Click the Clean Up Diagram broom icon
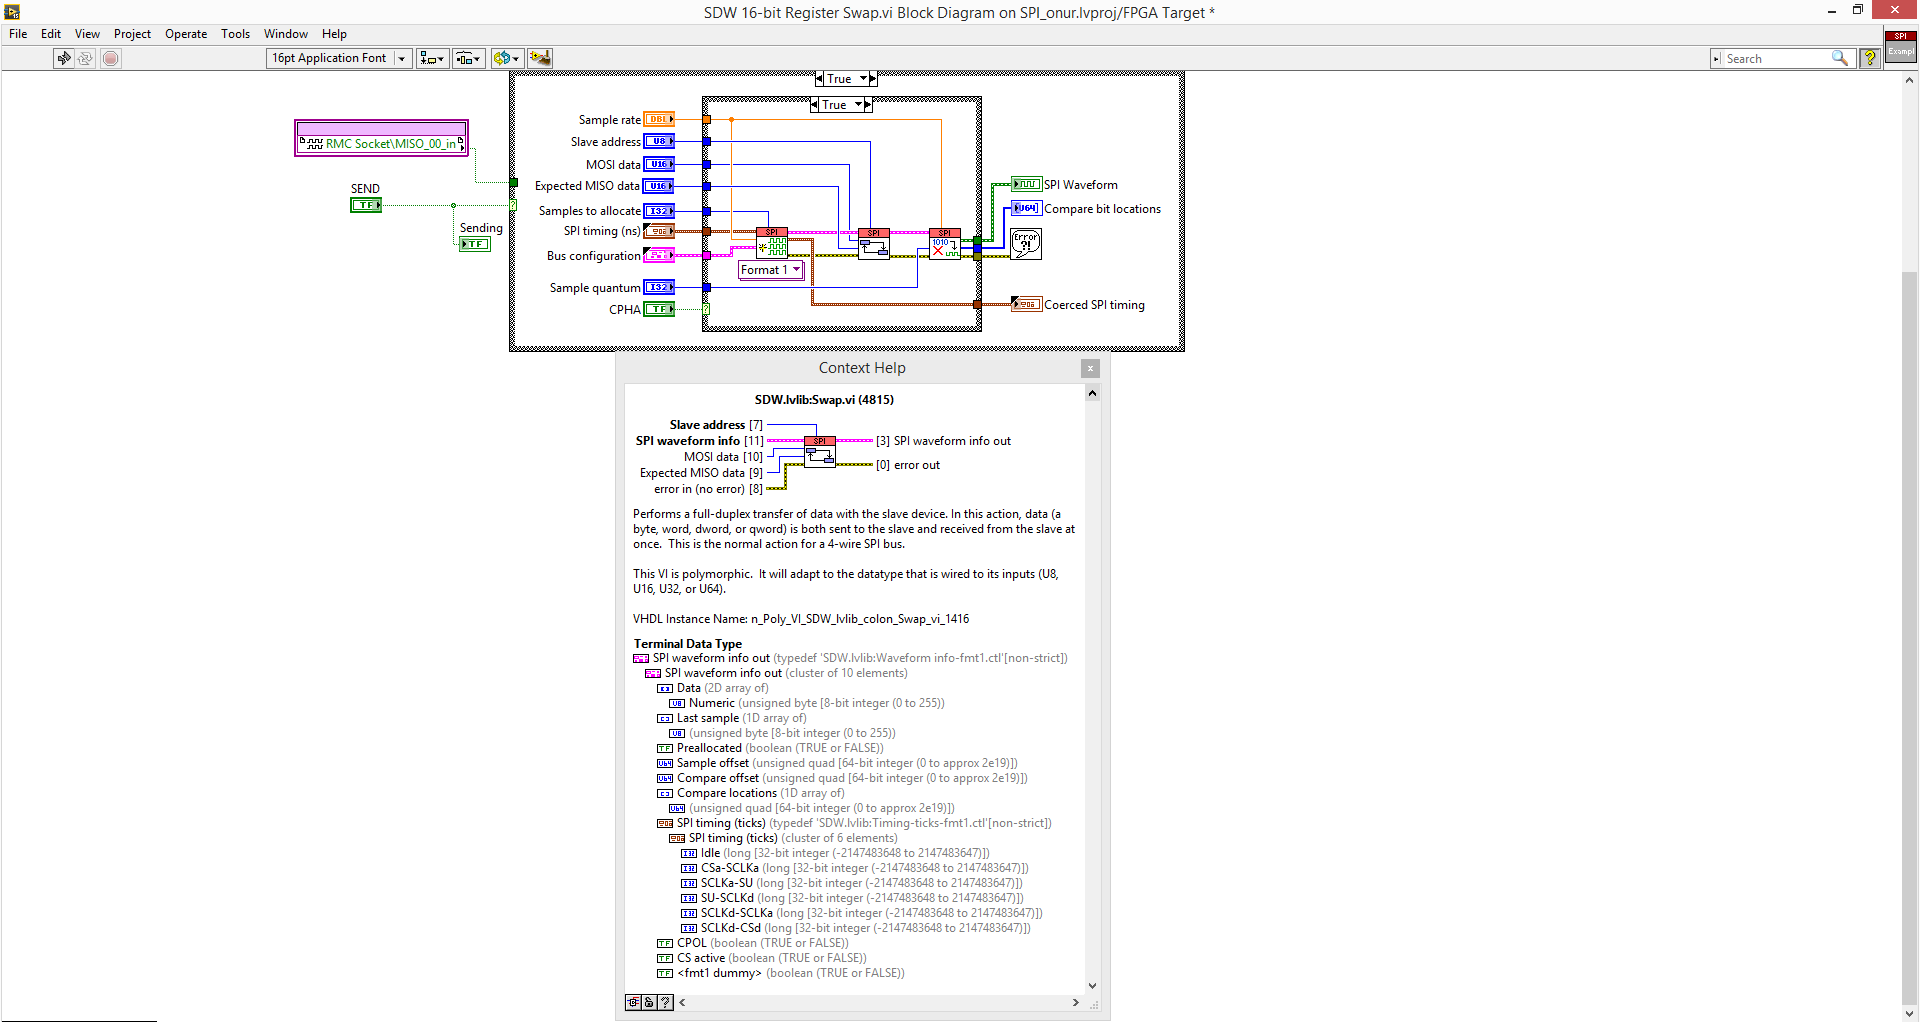This screenshot has height=1022, width=1920. click(540, 58)
